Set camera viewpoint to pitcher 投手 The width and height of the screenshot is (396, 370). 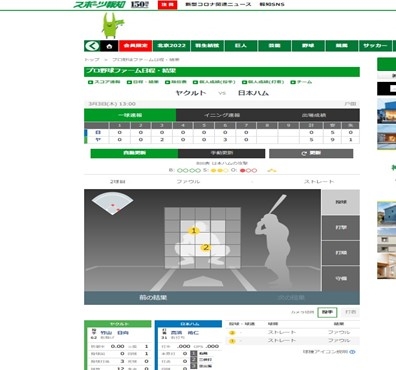pos(327,312)
